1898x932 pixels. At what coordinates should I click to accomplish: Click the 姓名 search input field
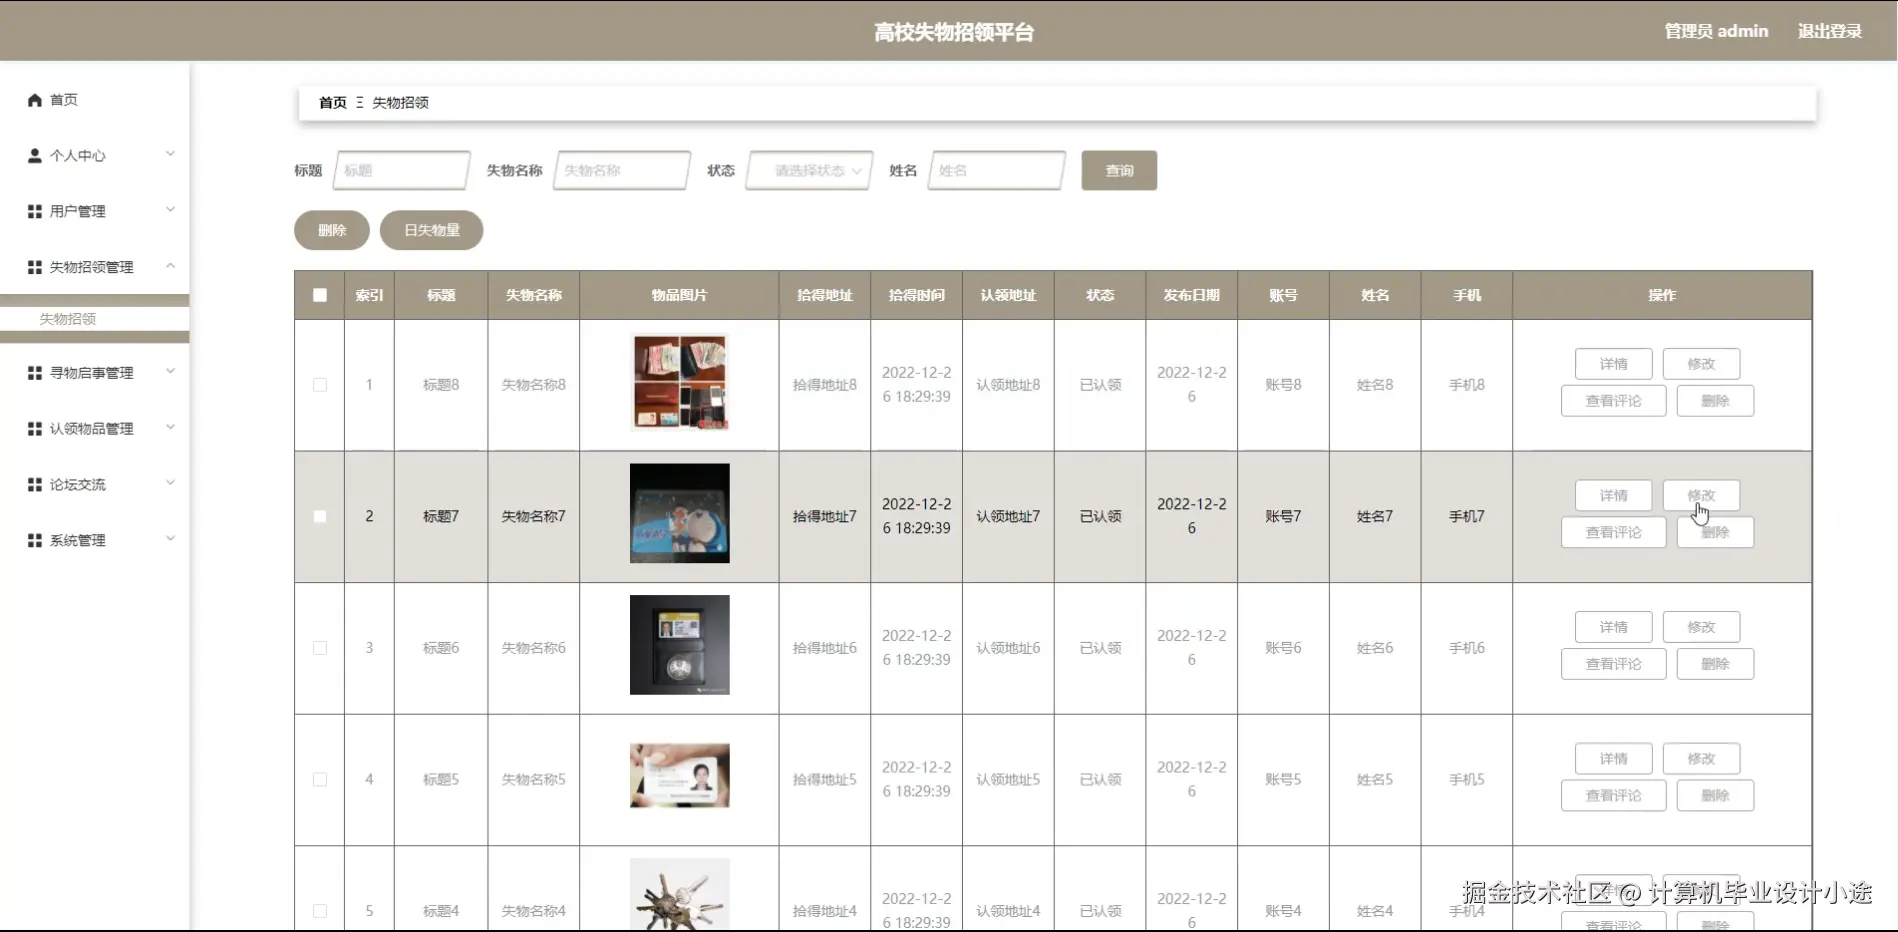(997, 171)
